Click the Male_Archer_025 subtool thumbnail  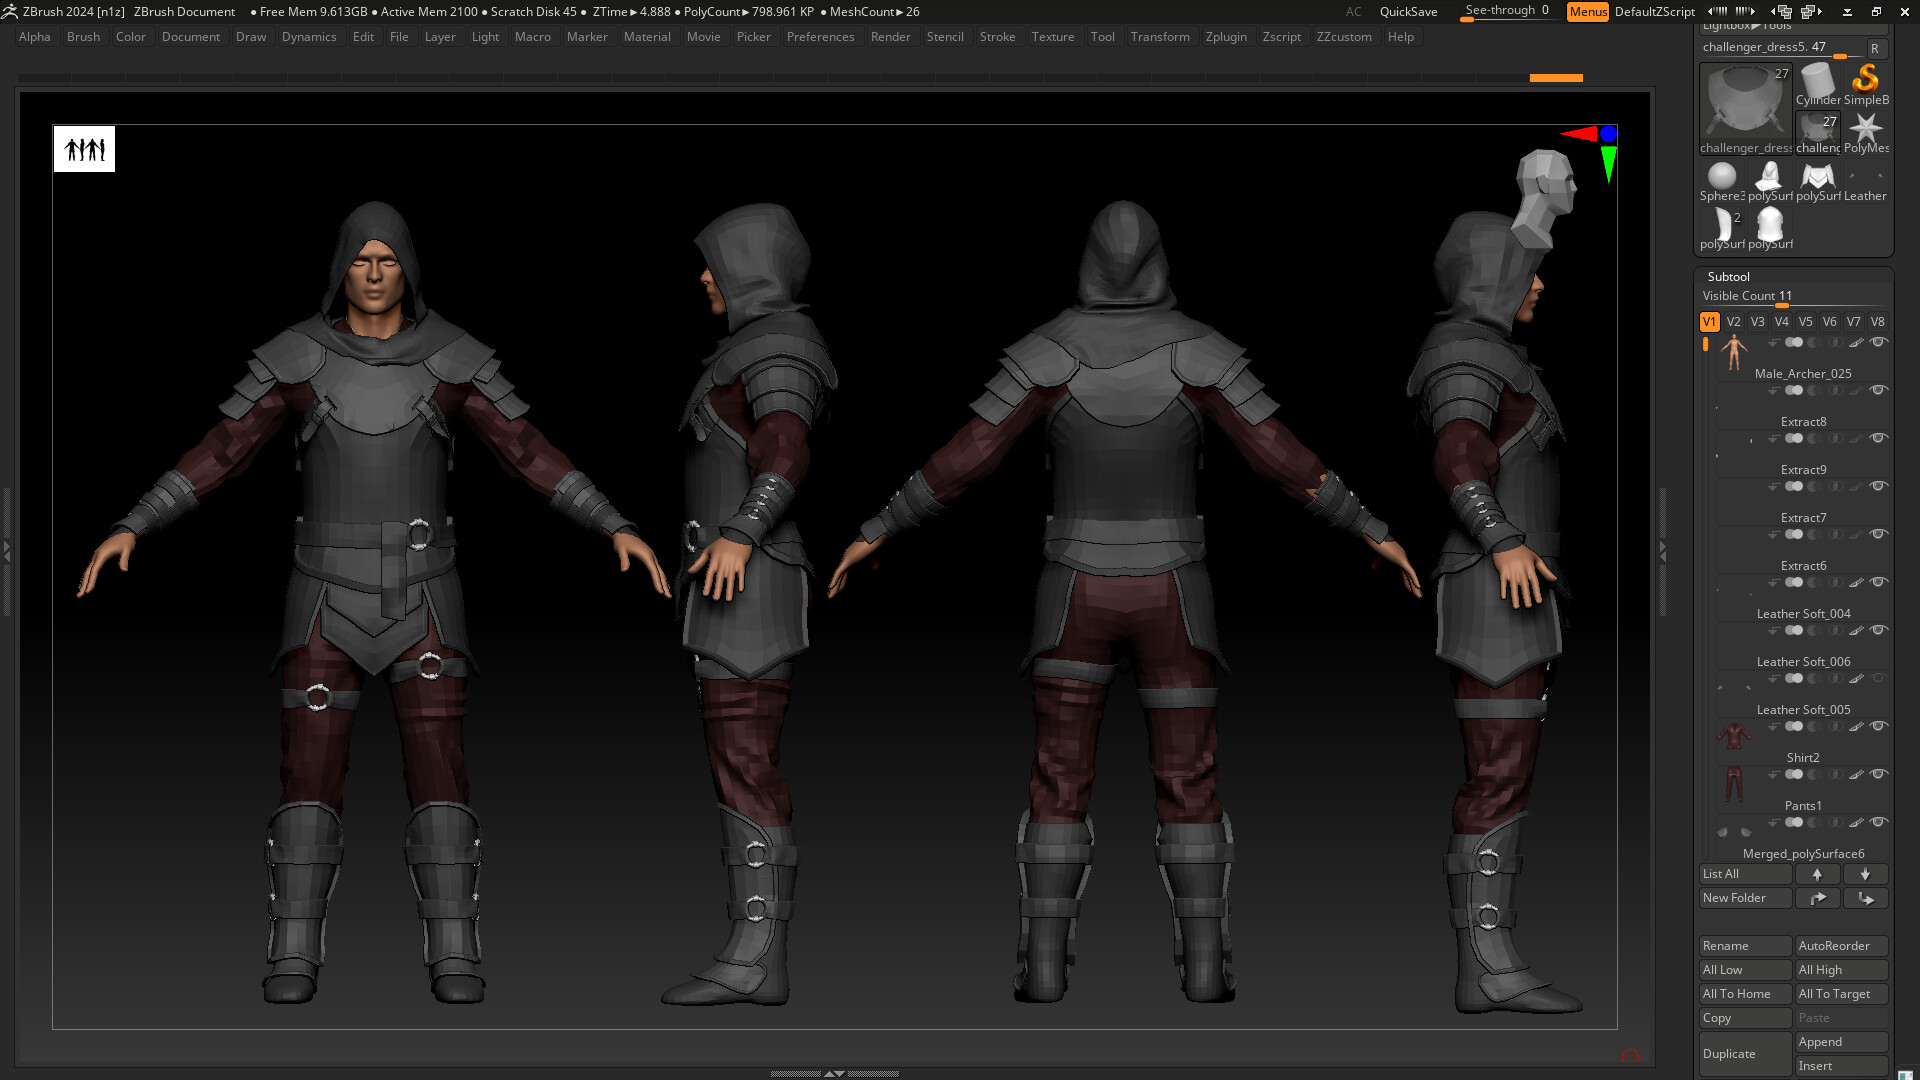coord(1735,350)
